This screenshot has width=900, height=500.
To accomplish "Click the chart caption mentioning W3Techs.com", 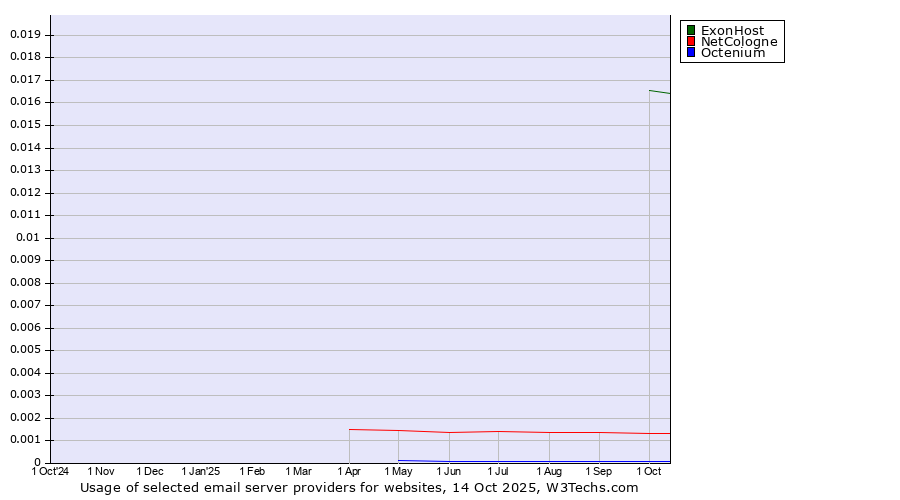I will tap(359, 488).
